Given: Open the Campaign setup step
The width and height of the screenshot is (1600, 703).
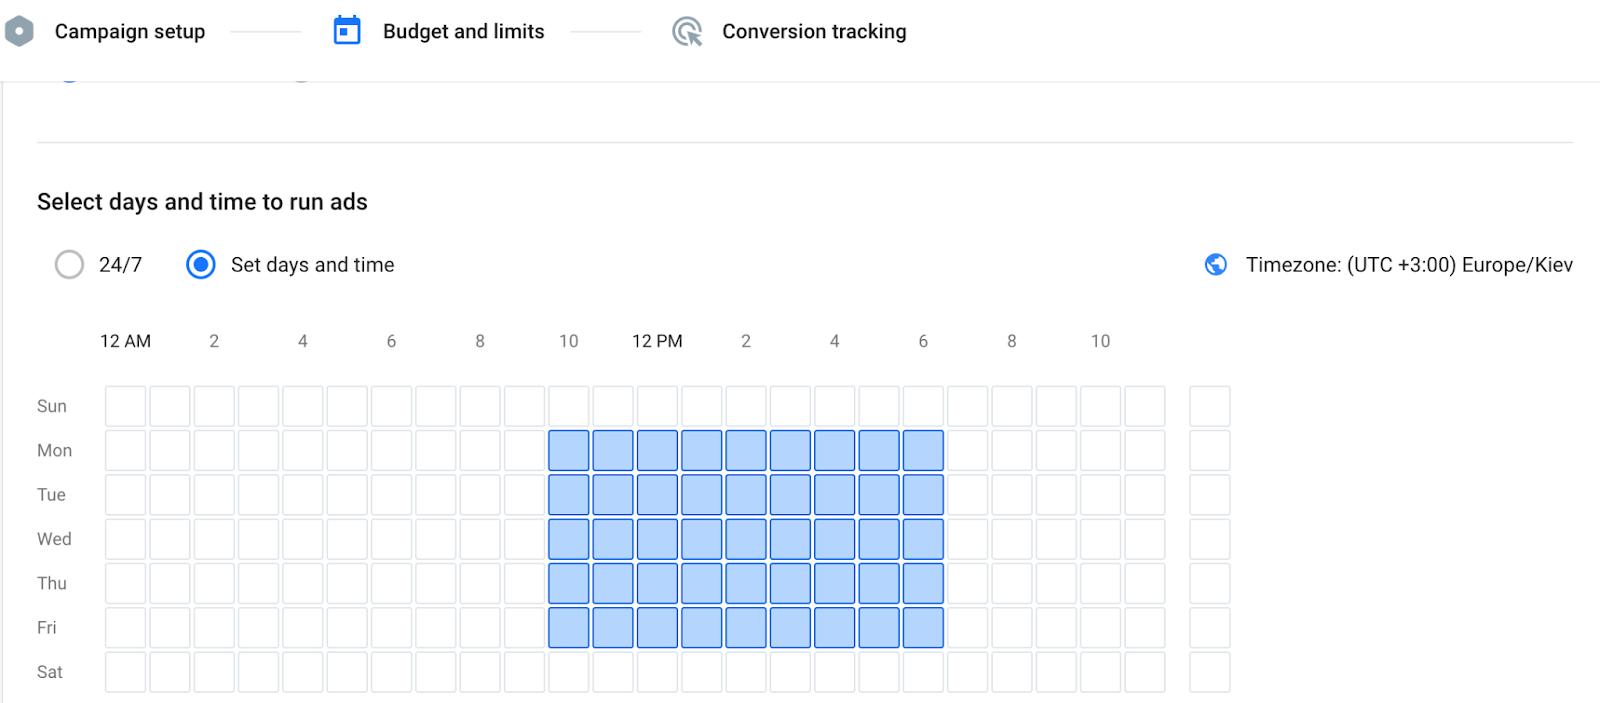Looking at the screenshot, I should click(129, 32).
